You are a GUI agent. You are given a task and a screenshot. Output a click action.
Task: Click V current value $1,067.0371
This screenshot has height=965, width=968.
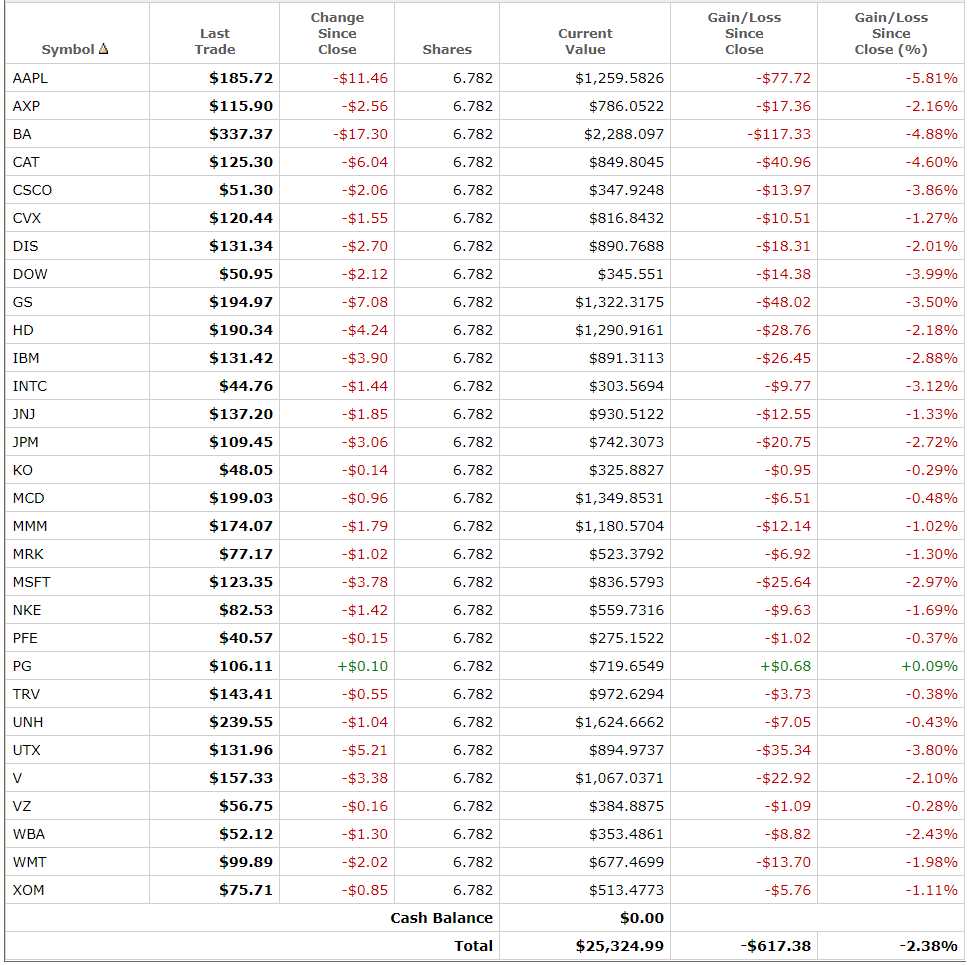click(619, 778)
